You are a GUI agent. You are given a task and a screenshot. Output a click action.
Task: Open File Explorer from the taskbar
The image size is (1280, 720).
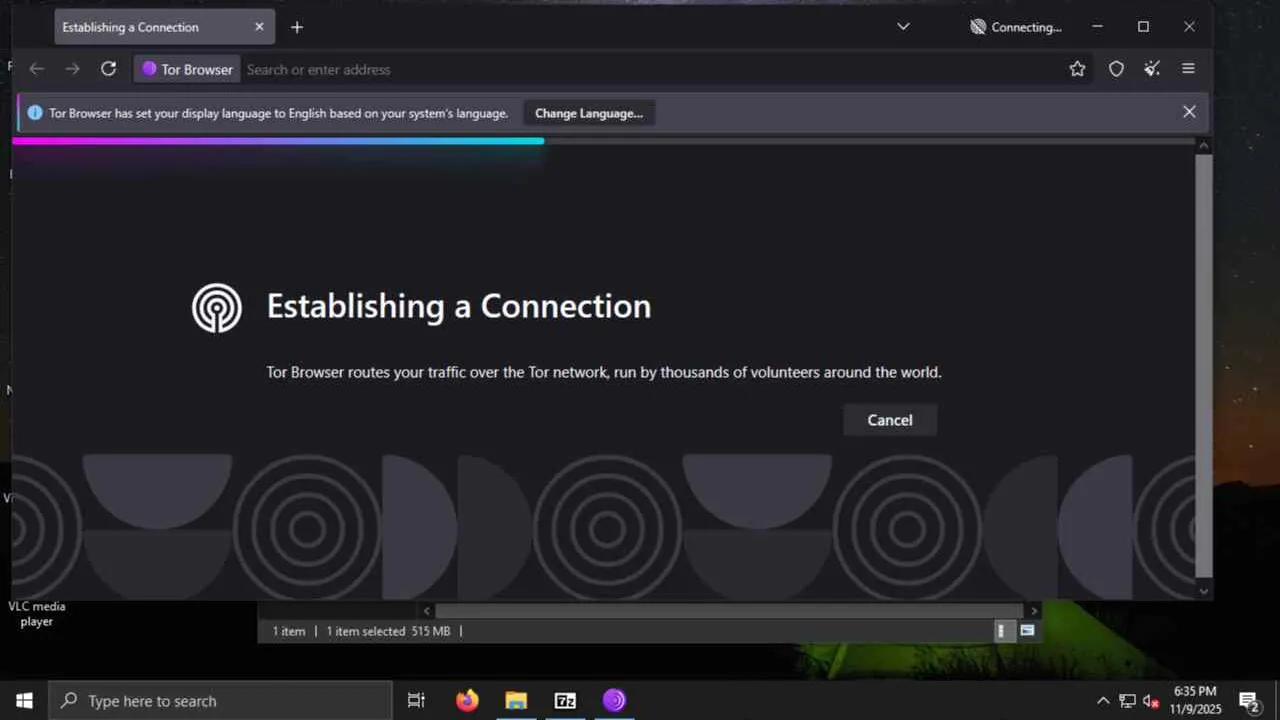click(x=516, y=701)
